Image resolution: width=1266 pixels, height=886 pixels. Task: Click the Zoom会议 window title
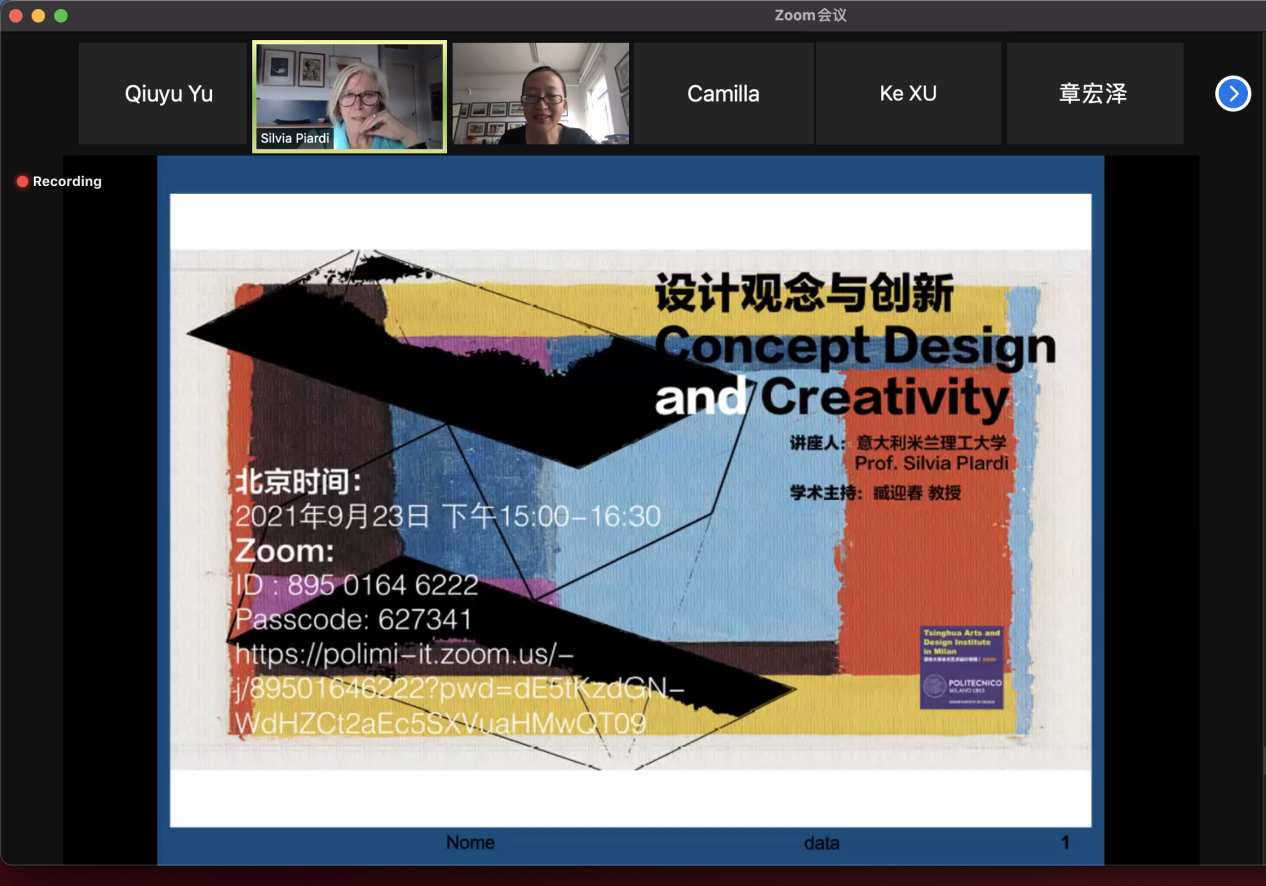click(x=810, y=15)
